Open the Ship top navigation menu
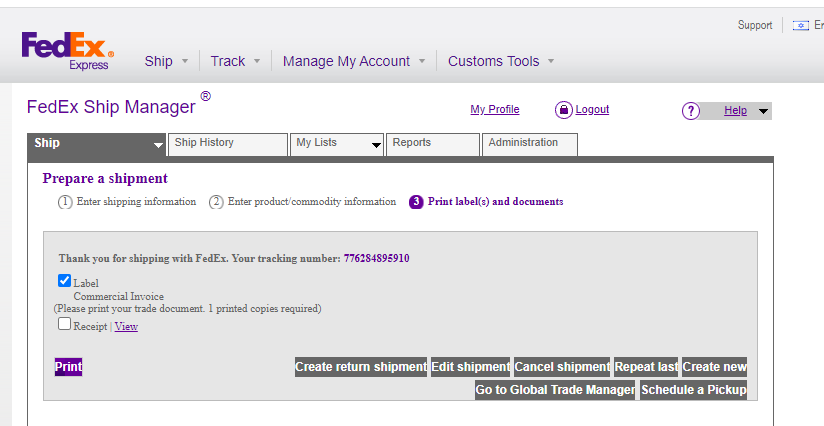This screenshot has height=426, width=824. (x=159, y=61)
